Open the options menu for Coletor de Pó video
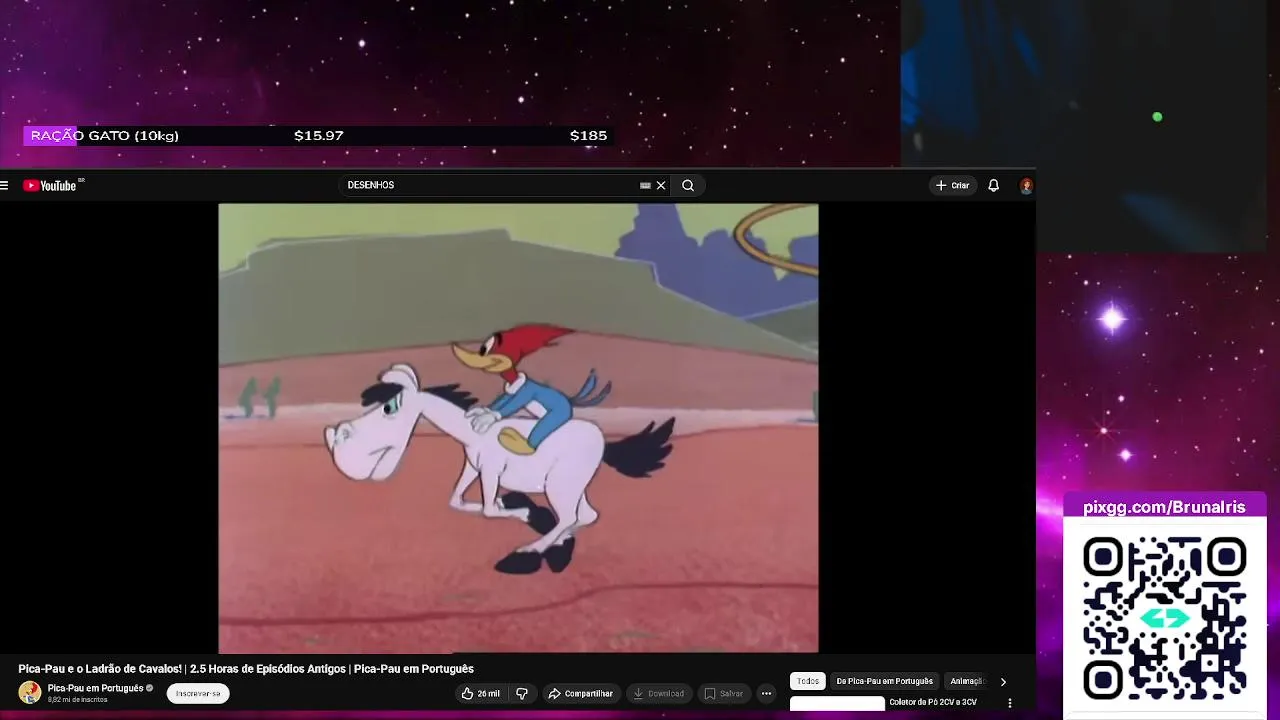 click(x=1009, y=703)
